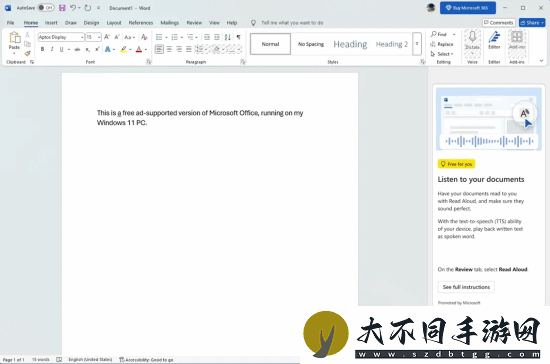The height and width of the screenshot is (364, 550).
Task: Open Change Case Aa dropdown
Action: pyautogui.click(x=130, y=37)
